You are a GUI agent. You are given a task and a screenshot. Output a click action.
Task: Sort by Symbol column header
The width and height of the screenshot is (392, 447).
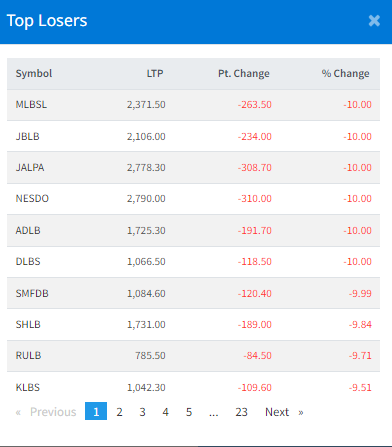34,73
